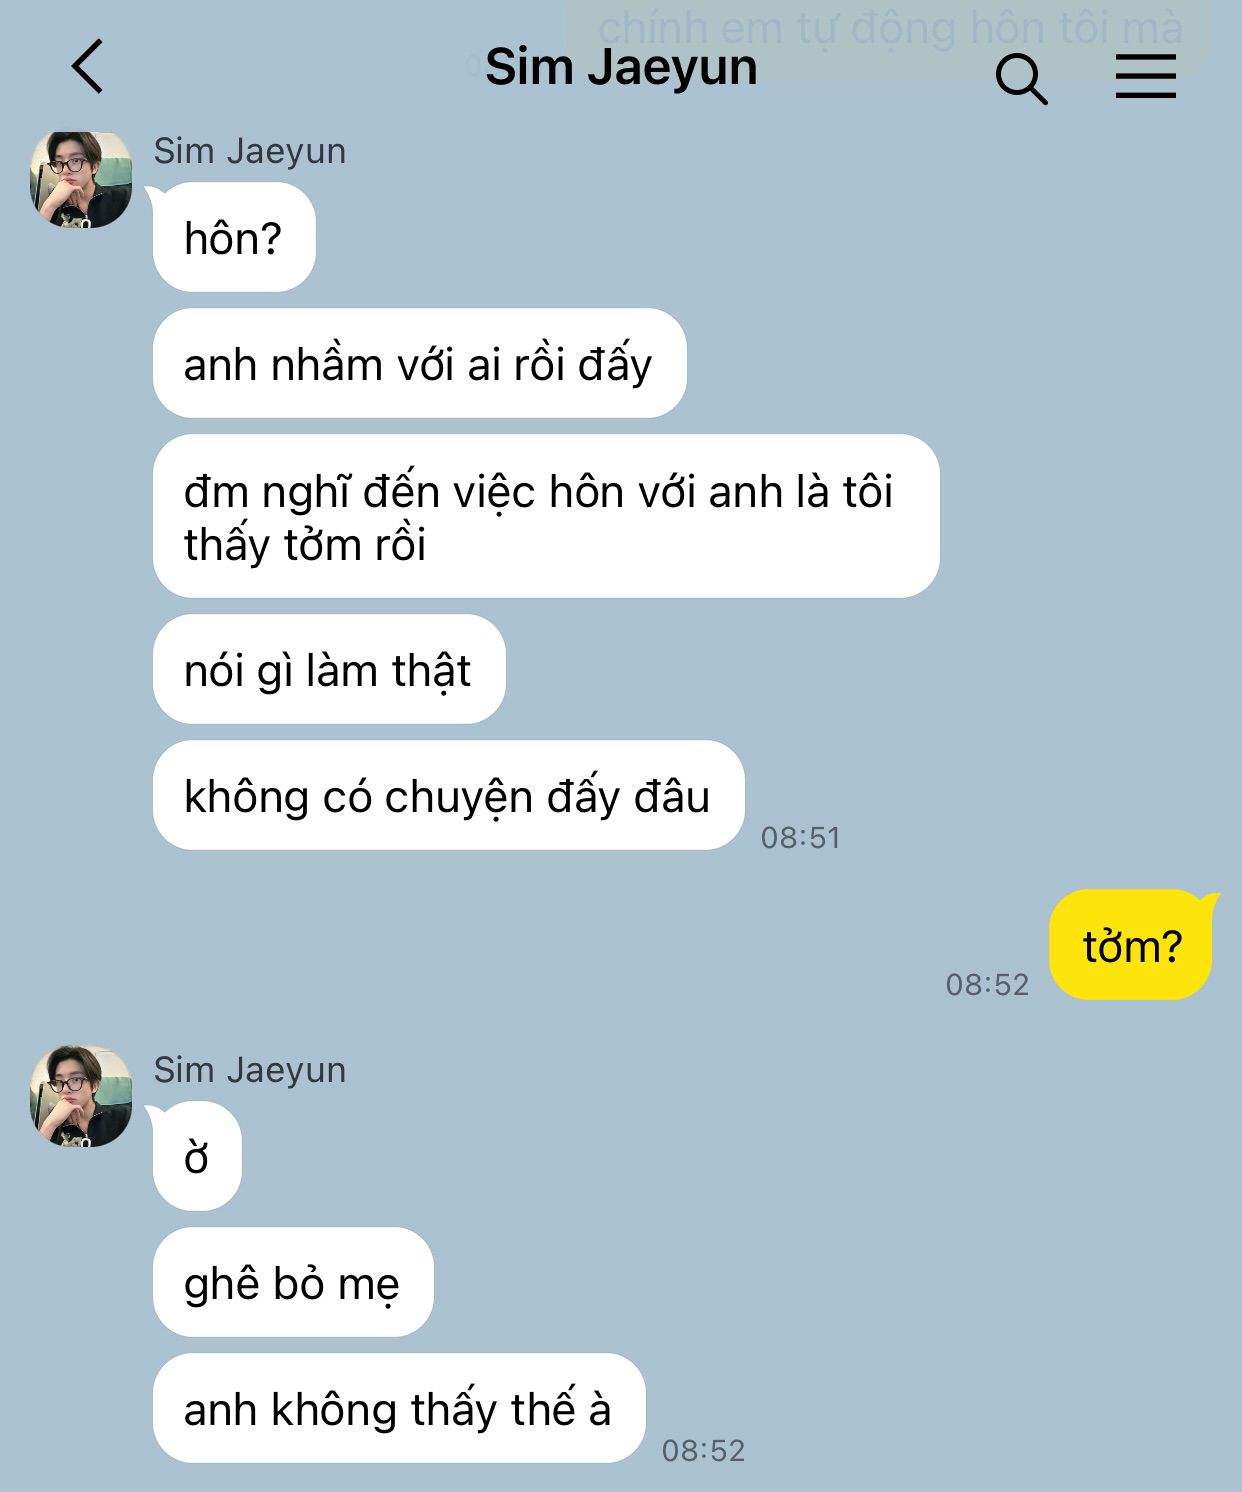The width and height of the screenshot is (1242, 1492).
Task: Tap sender name above "hôn?" message
Action: 250,151
